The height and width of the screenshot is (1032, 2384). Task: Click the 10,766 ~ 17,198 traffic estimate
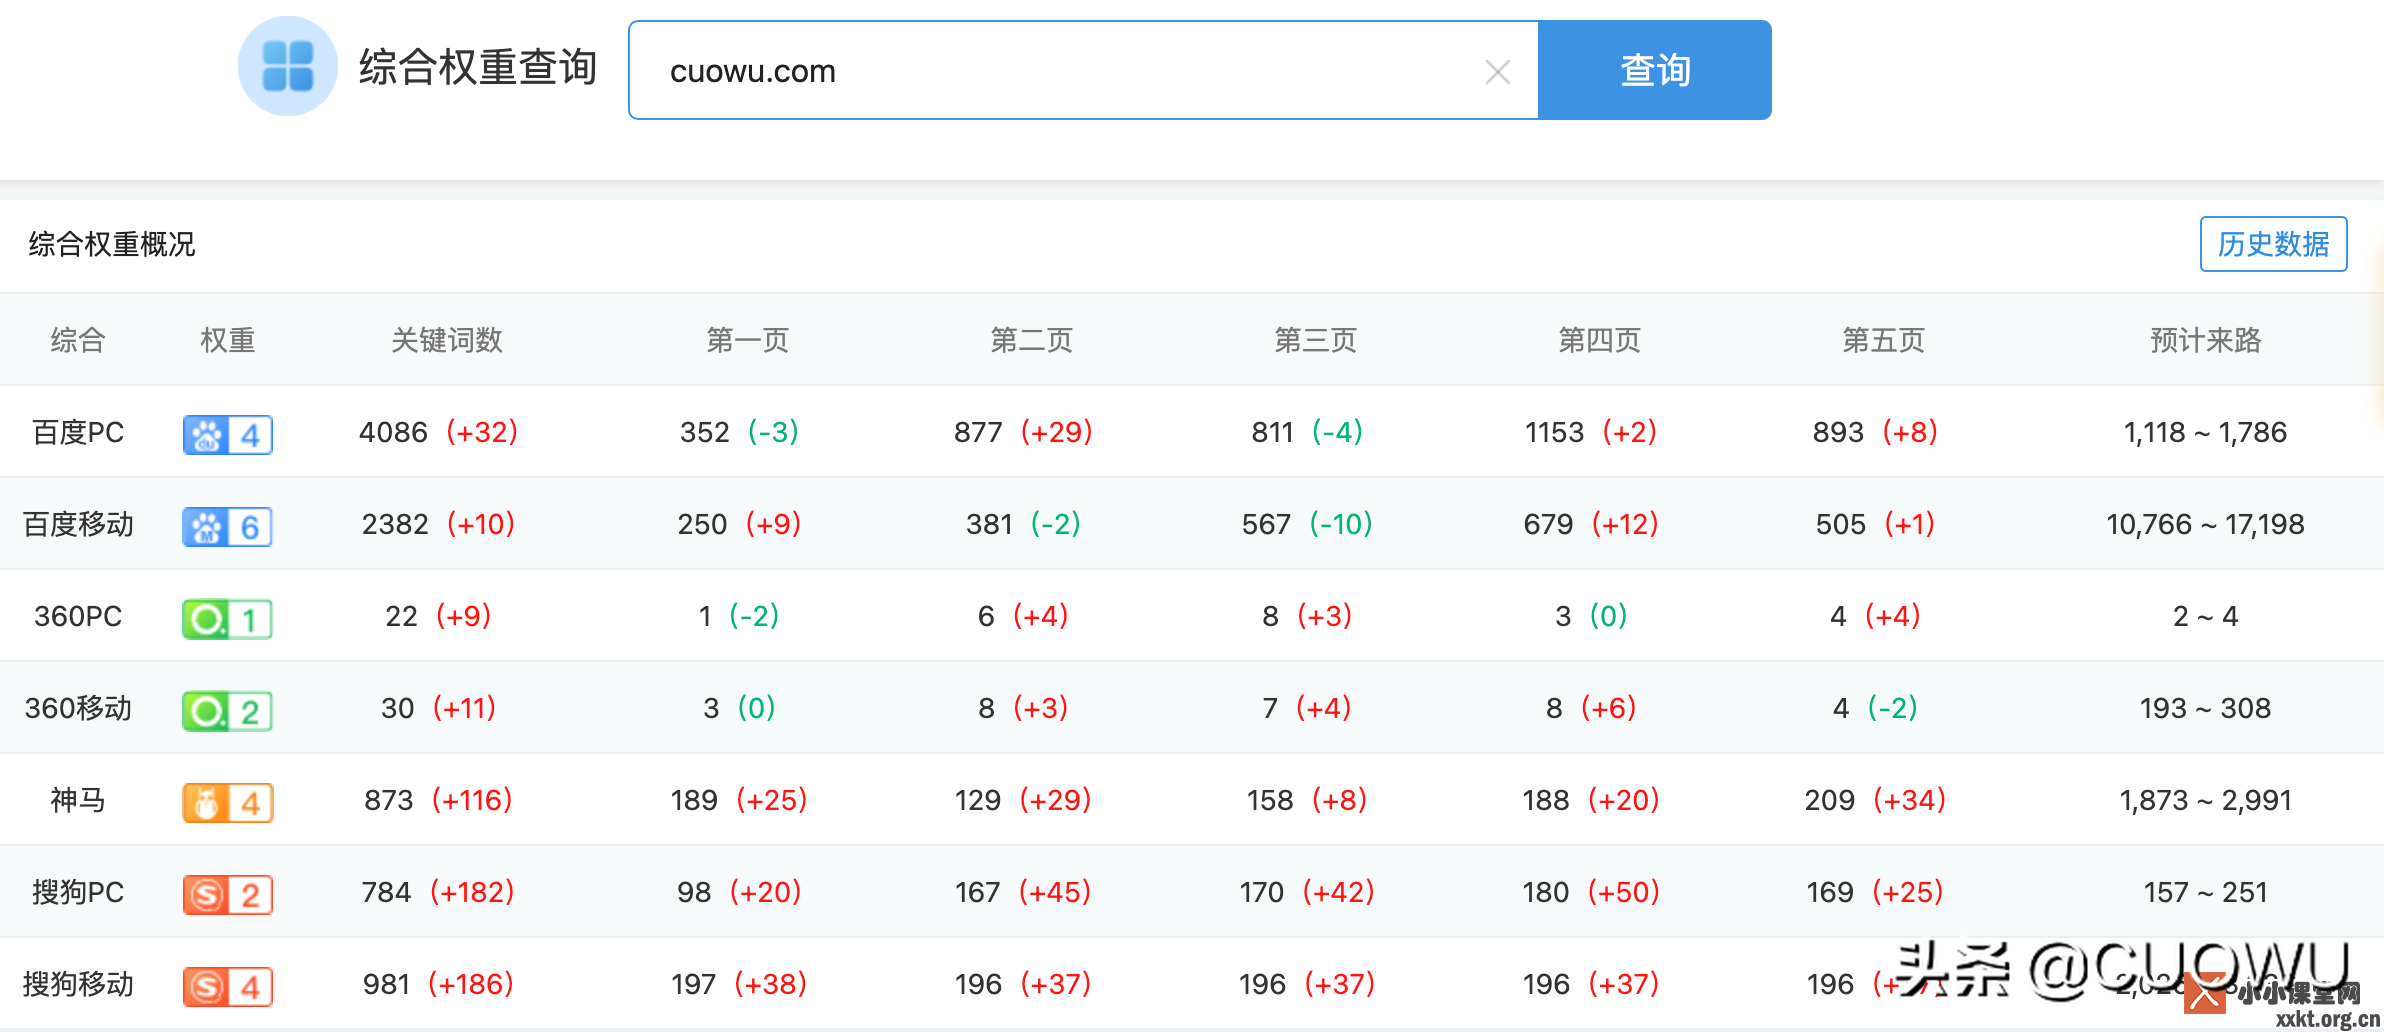(2205, 524)
